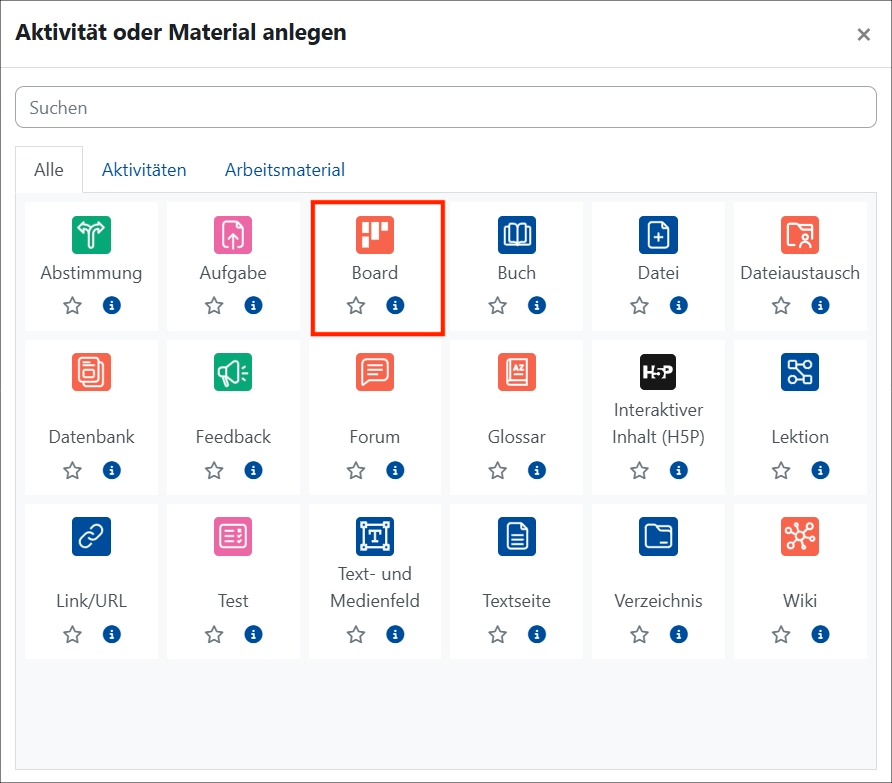
Task: Mark the Test activity as favorite
Action: 213,634
